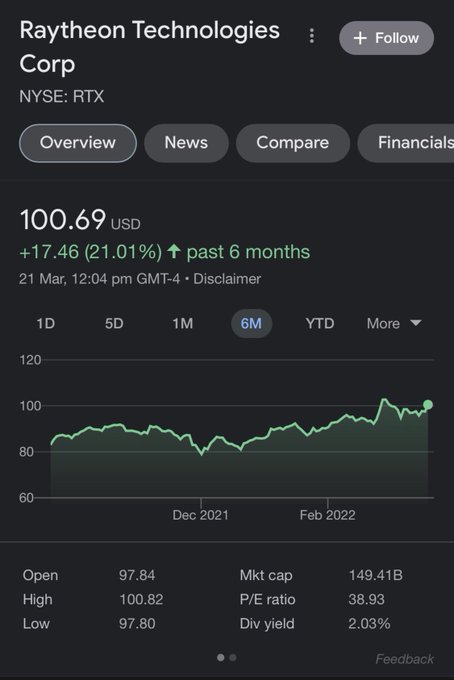Viewport: 454px width, 680px height.
Task: Click the Feb 2022 axis label
Action: [x=327, y=515]
